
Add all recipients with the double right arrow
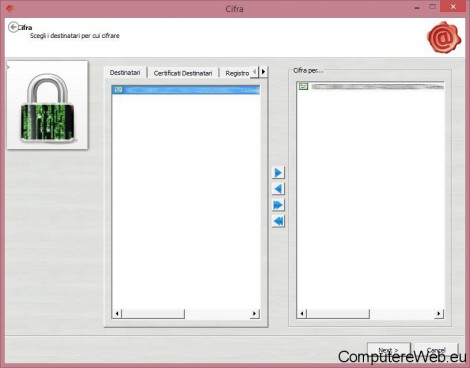pos(278,205)
